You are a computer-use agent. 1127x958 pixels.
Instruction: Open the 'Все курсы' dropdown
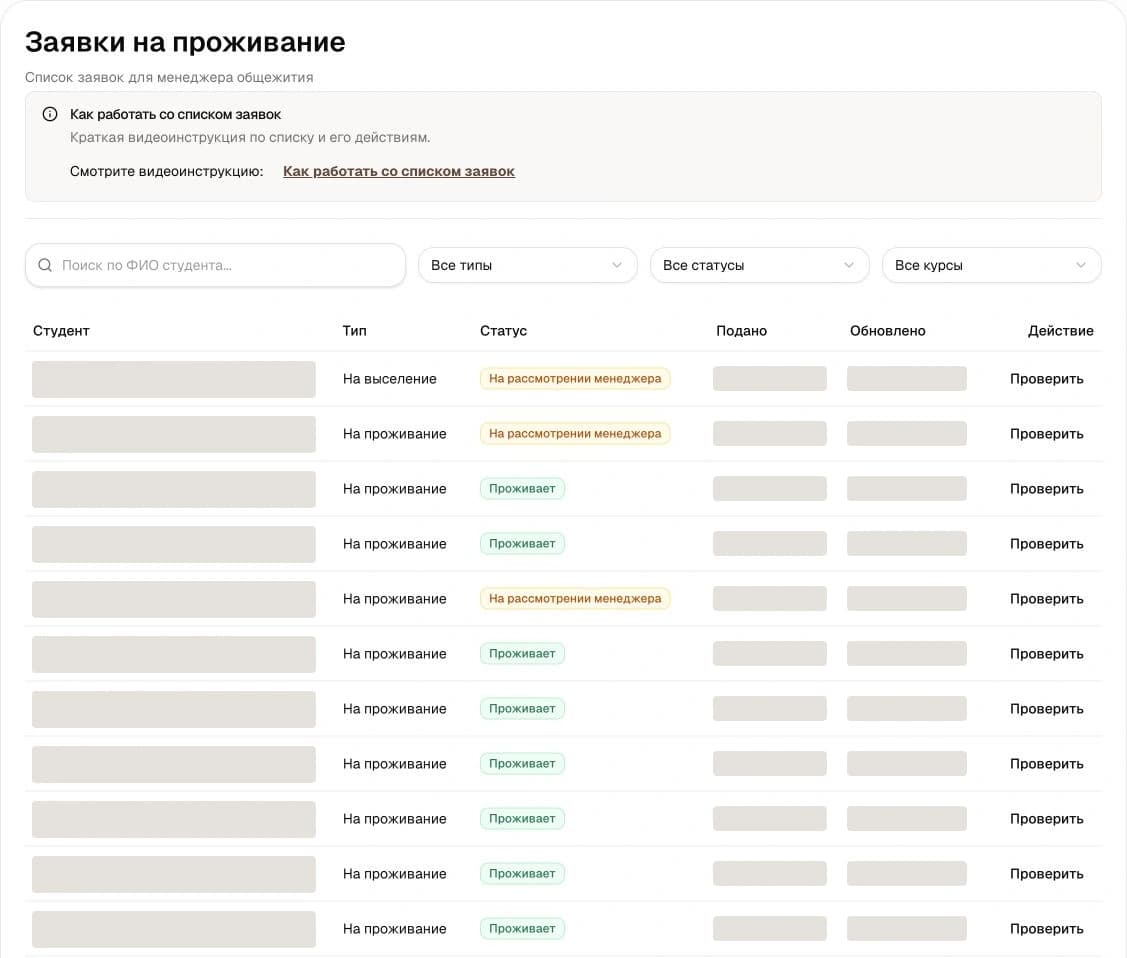click(x=991, y=265)
